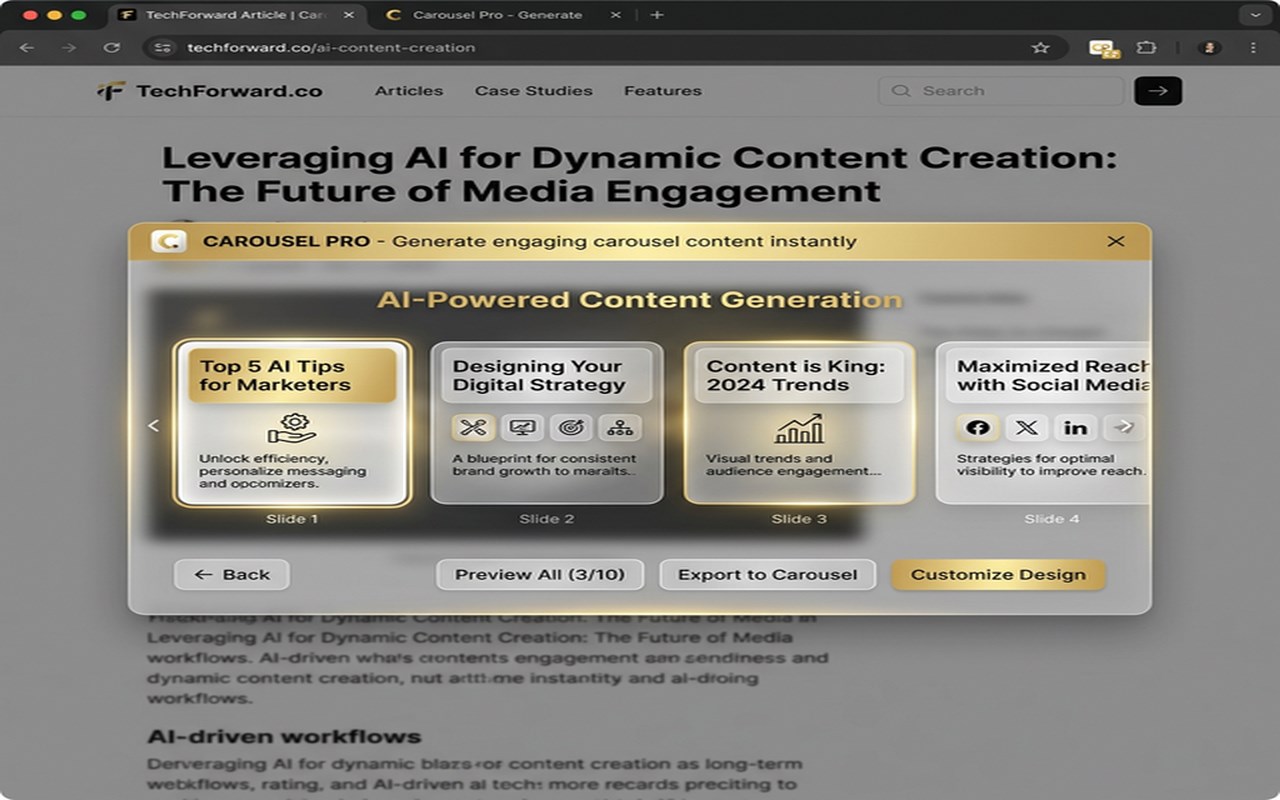Click the "AI-Powered Content Generation" heading
1280x800 pixels.
pyautogui.click(x=640, y=300)
